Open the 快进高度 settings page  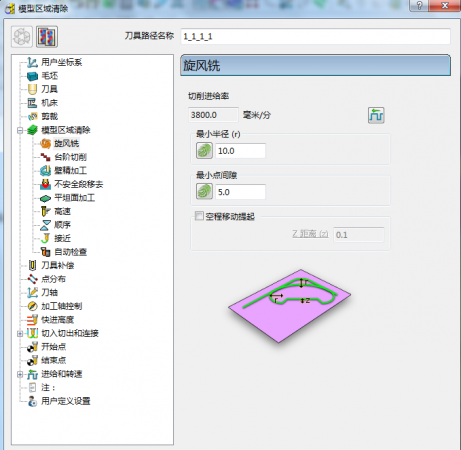[57, 320]
